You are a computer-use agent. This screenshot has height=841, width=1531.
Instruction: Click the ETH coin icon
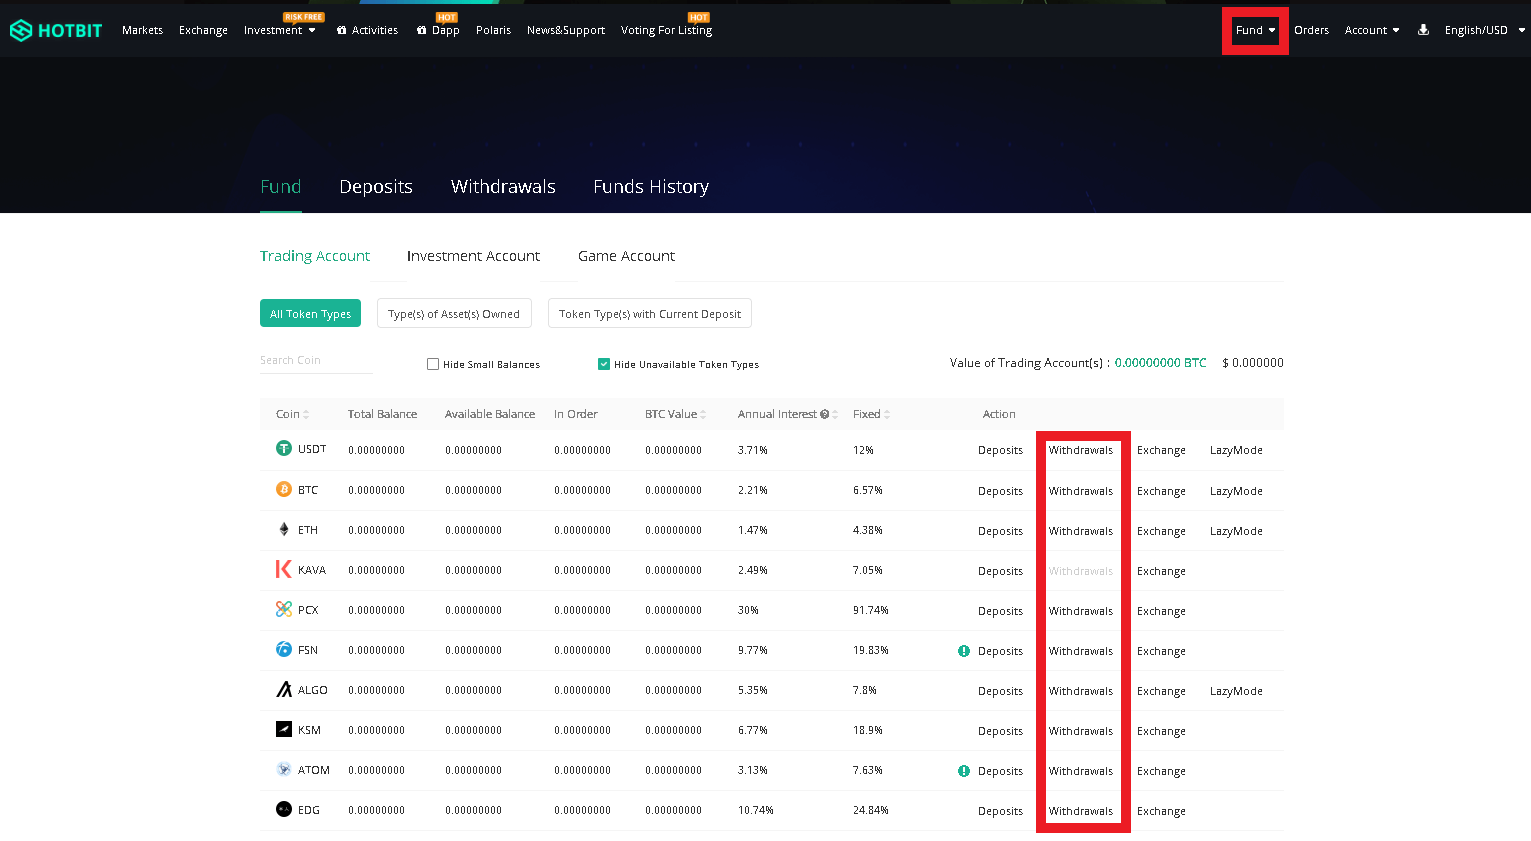[284, 529]
